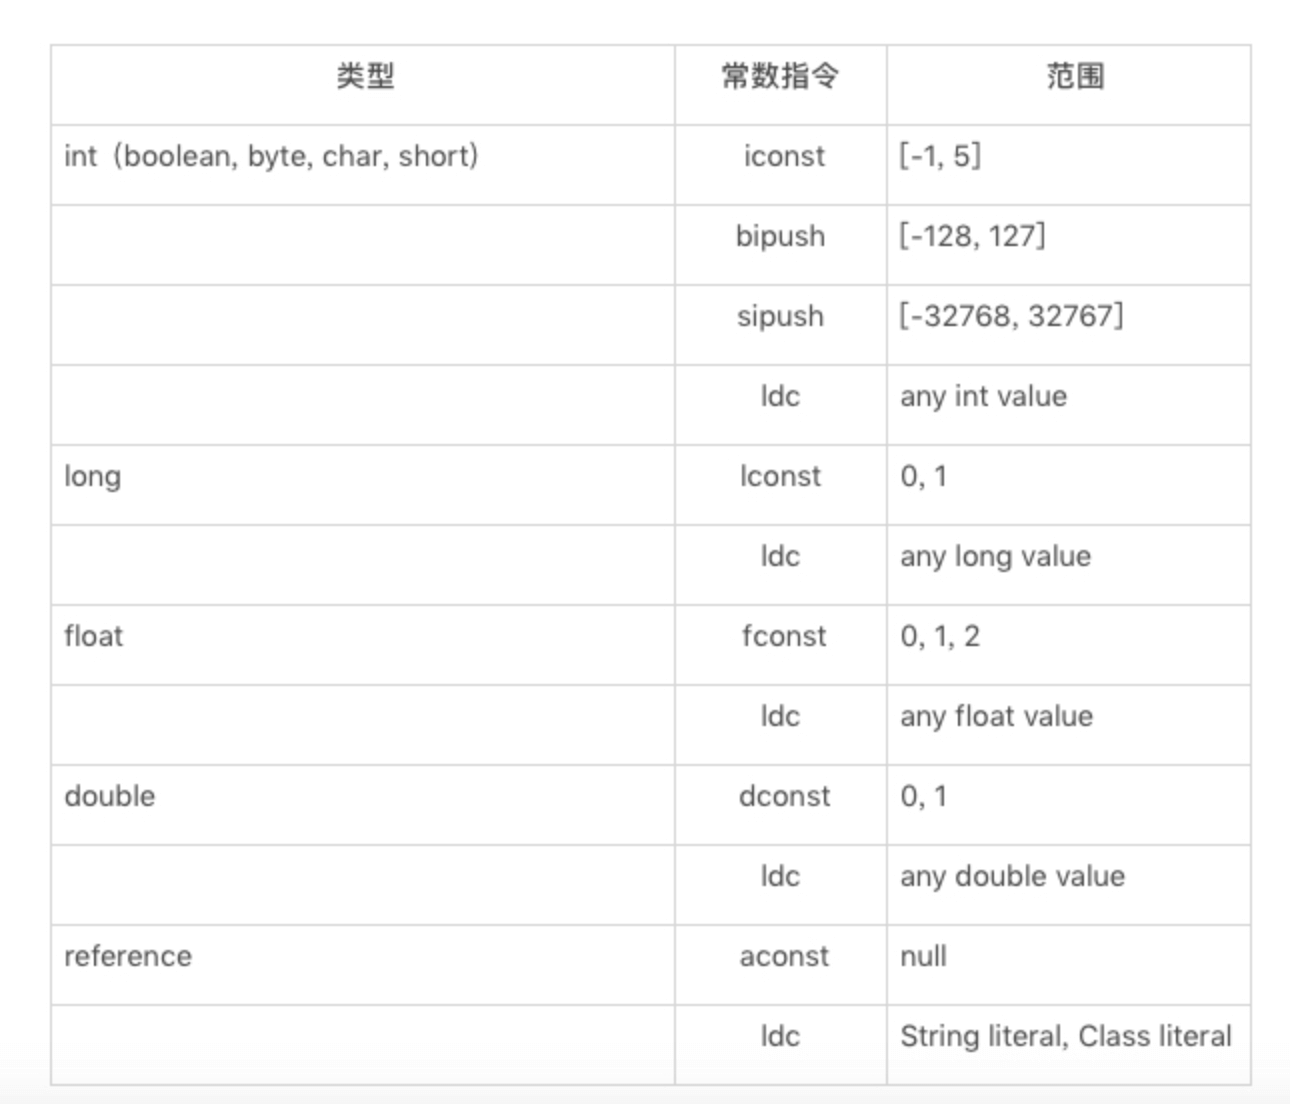Click the float type cell

(363, 645)
